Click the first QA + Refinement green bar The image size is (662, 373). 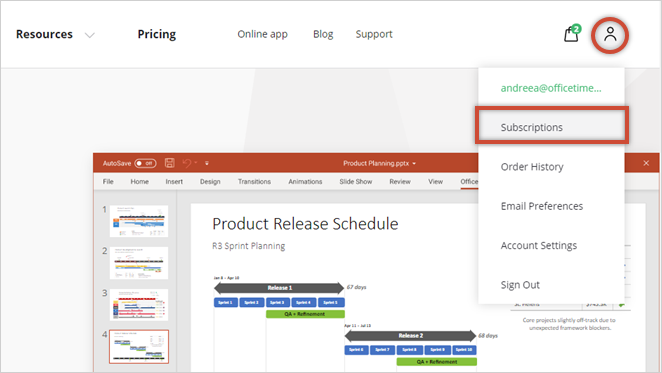305,314
